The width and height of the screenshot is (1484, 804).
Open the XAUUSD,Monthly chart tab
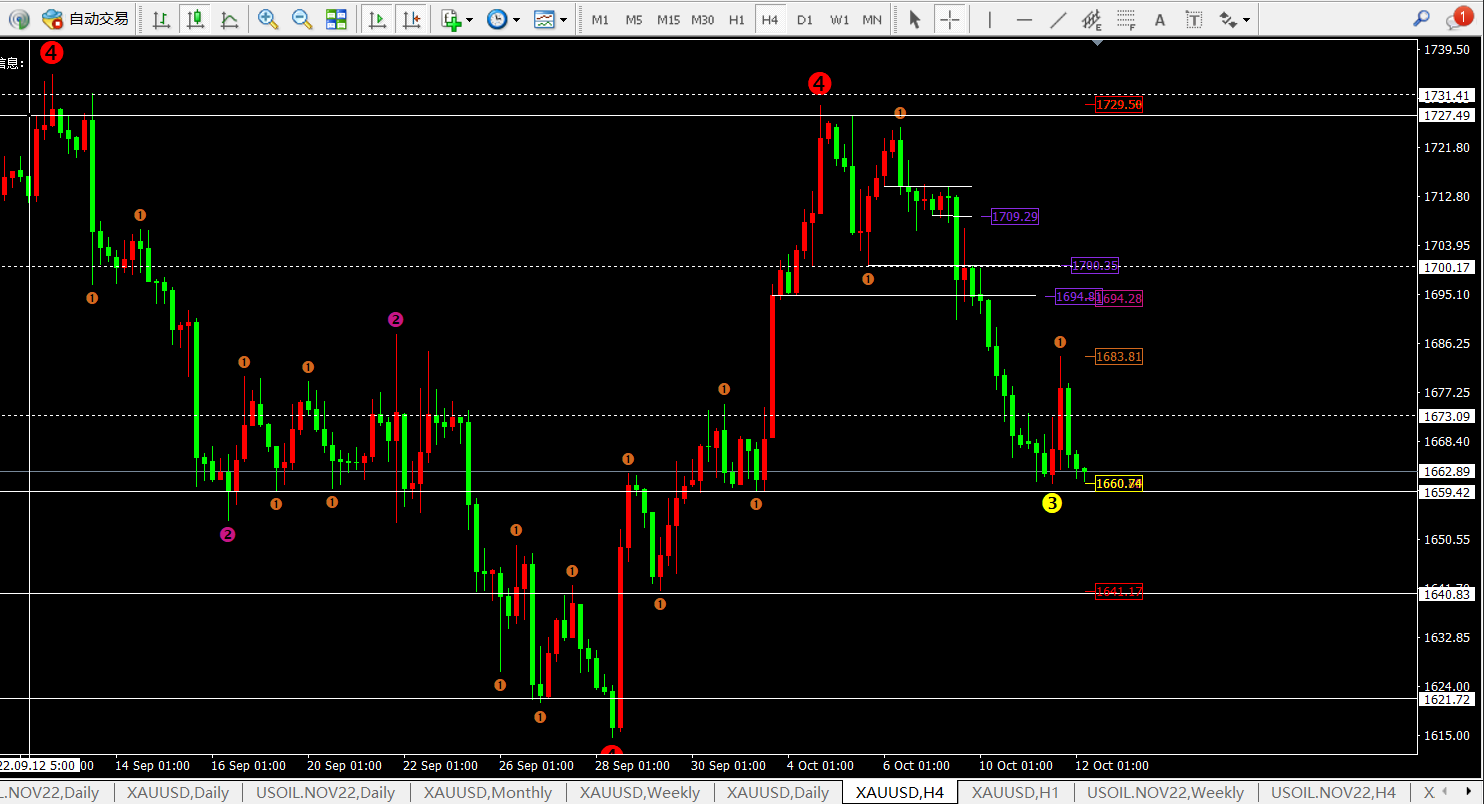pyautogui.click(x=488, y=793)
